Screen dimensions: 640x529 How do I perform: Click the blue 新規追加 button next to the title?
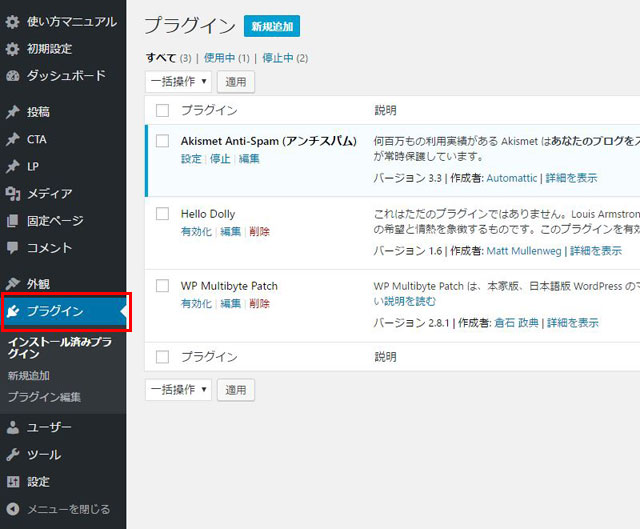[272, 26]
